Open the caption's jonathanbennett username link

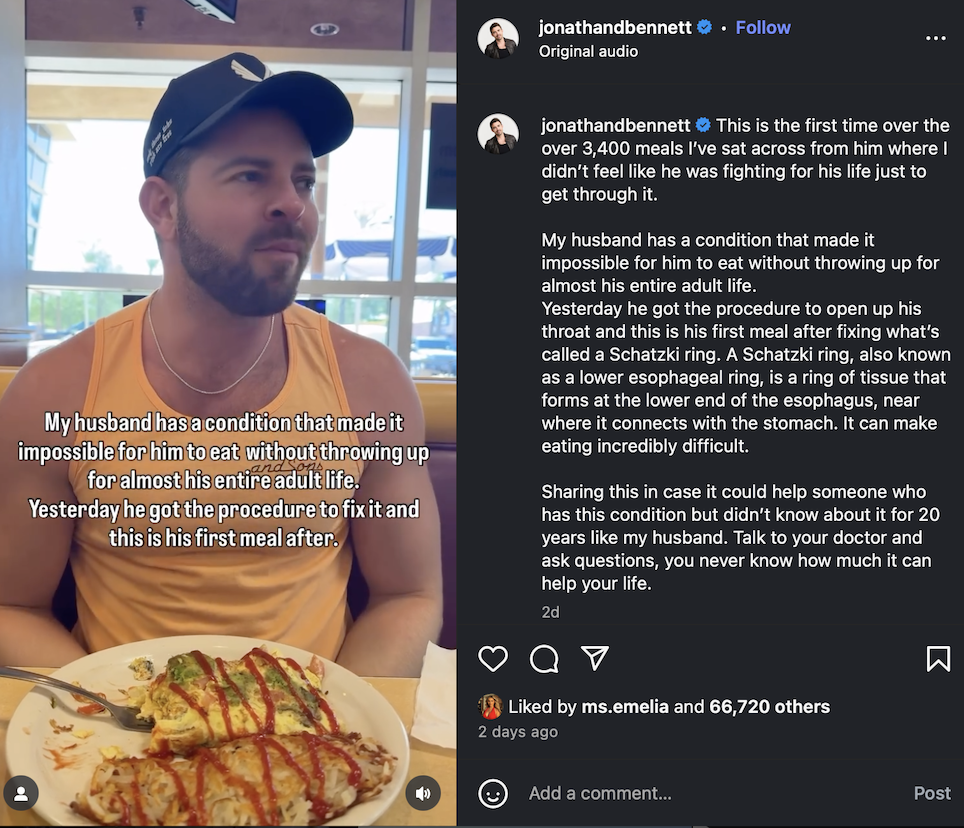pos(616,125)
